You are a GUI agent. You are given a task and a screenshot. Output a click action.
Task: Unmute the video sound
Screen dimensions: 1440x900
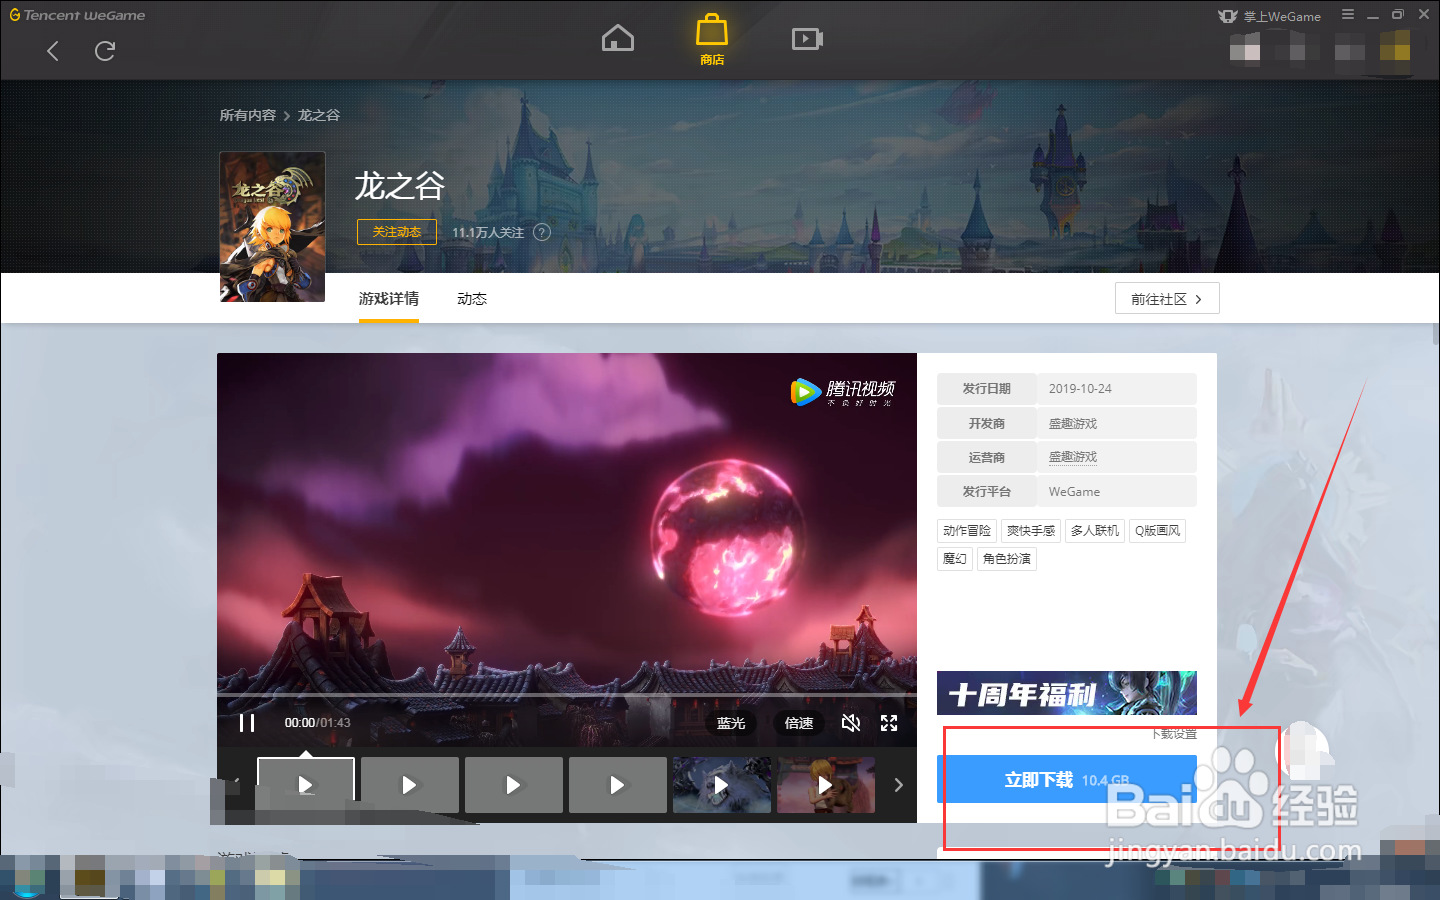click(851, 723)
